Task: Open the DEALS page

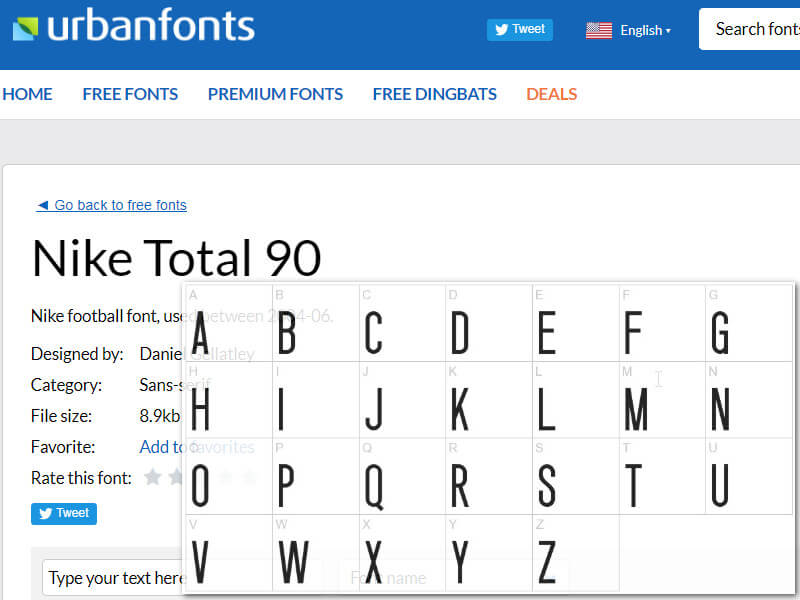Action: coord(551,94)
